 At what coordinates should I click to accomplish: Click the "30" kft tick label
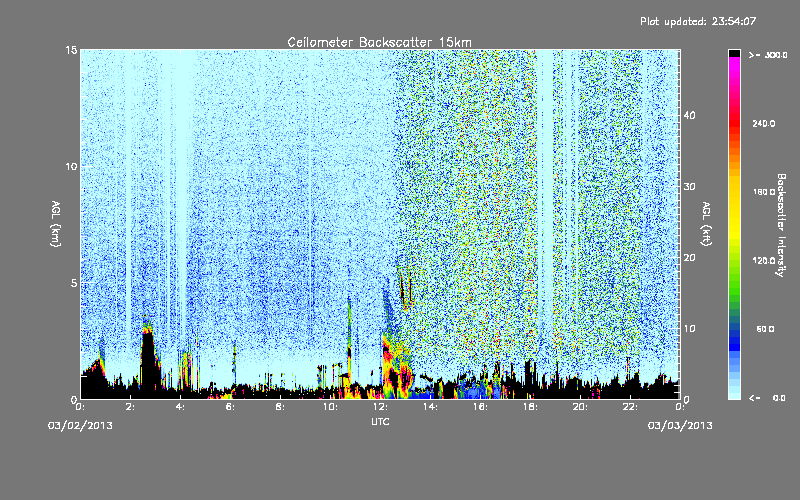click(x=689, y=187)
